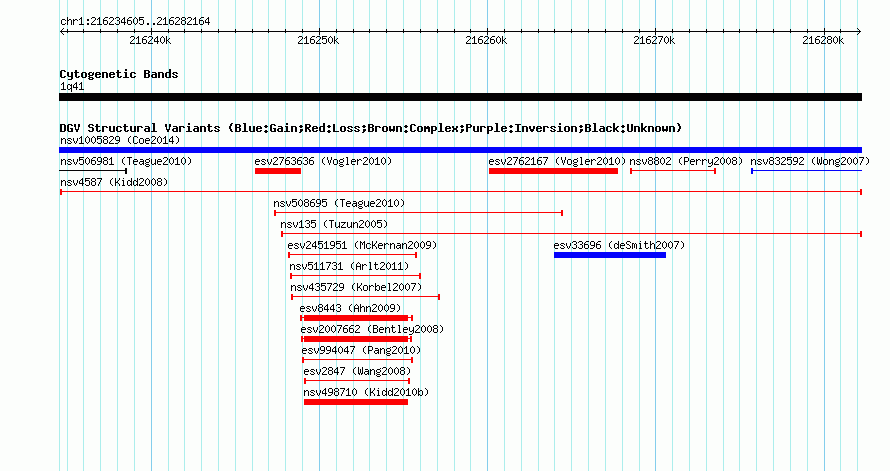Click the red esv2451951 variant line
Screen dimensions: 890x471
(352, 255)
